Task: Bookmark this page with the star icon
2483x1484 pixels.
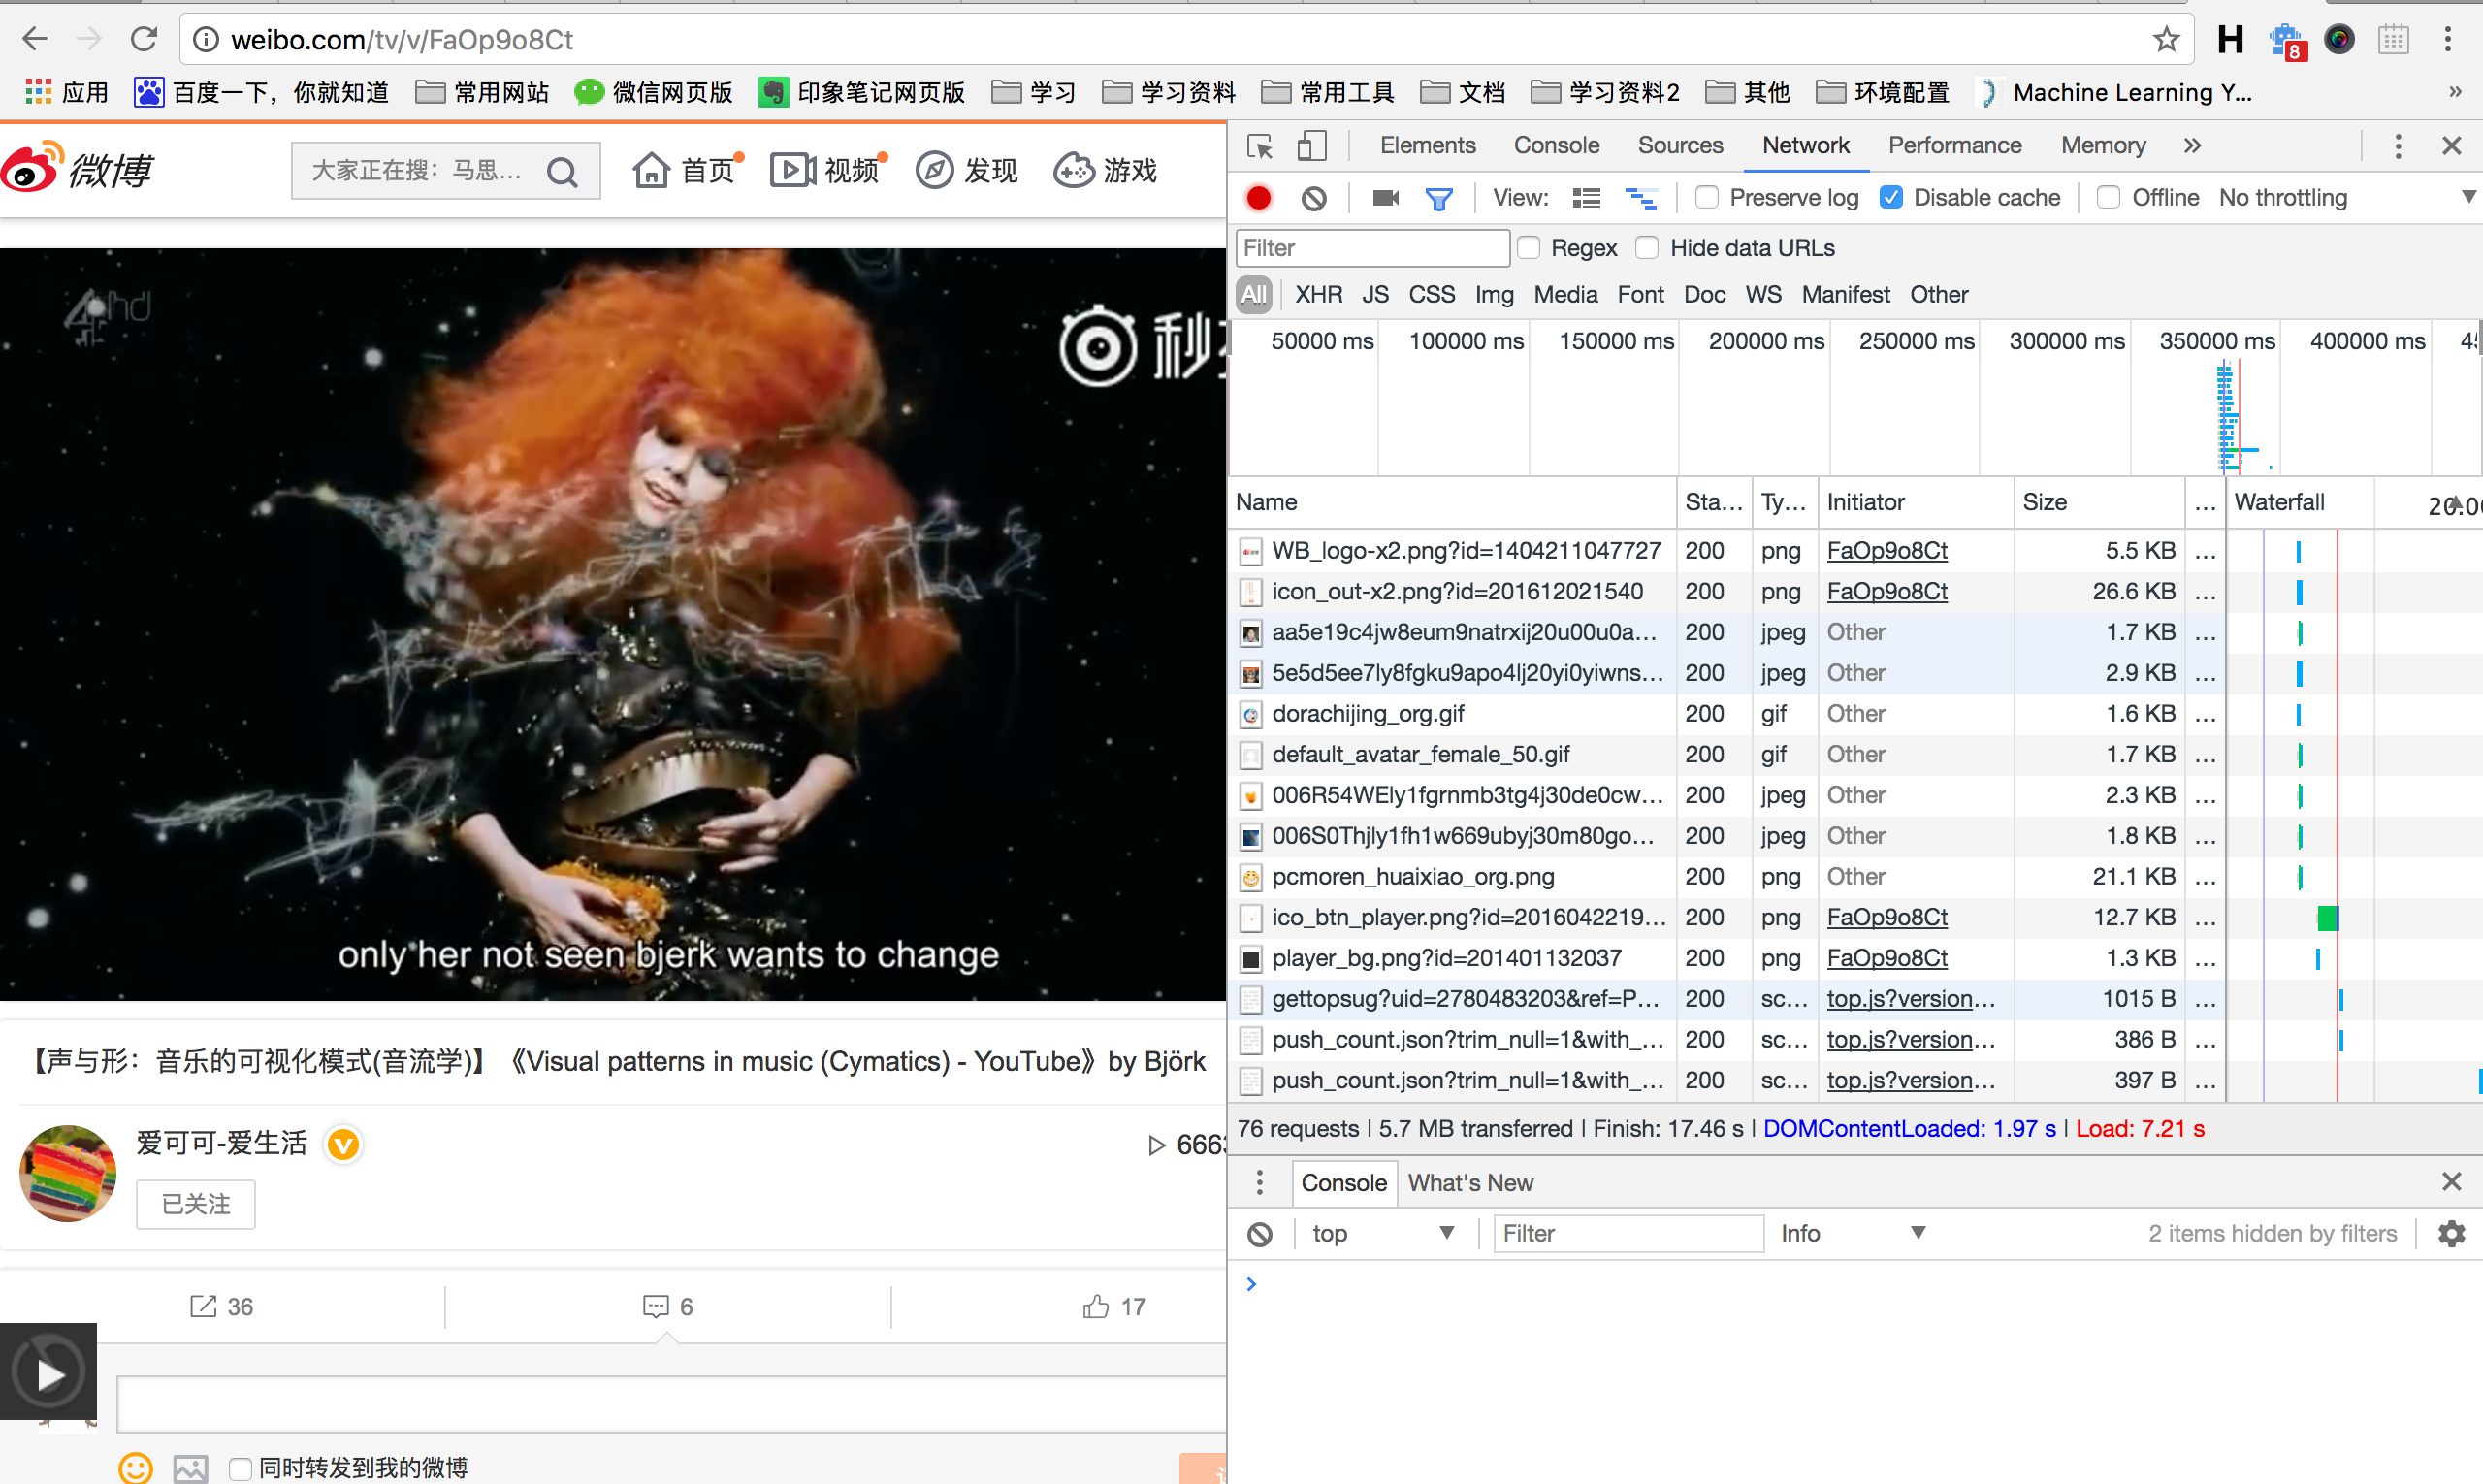Action: point(2166,40)
